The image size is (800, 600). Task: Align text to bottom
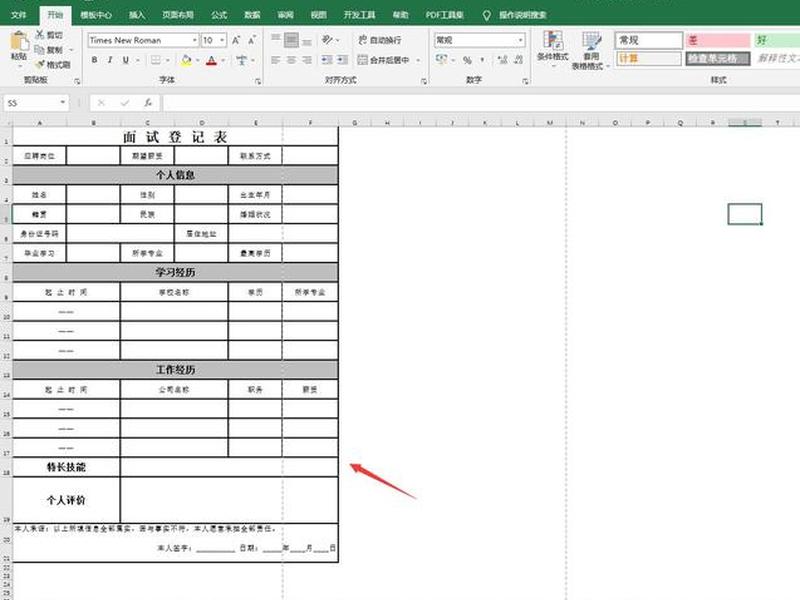[x=307, y=41]
